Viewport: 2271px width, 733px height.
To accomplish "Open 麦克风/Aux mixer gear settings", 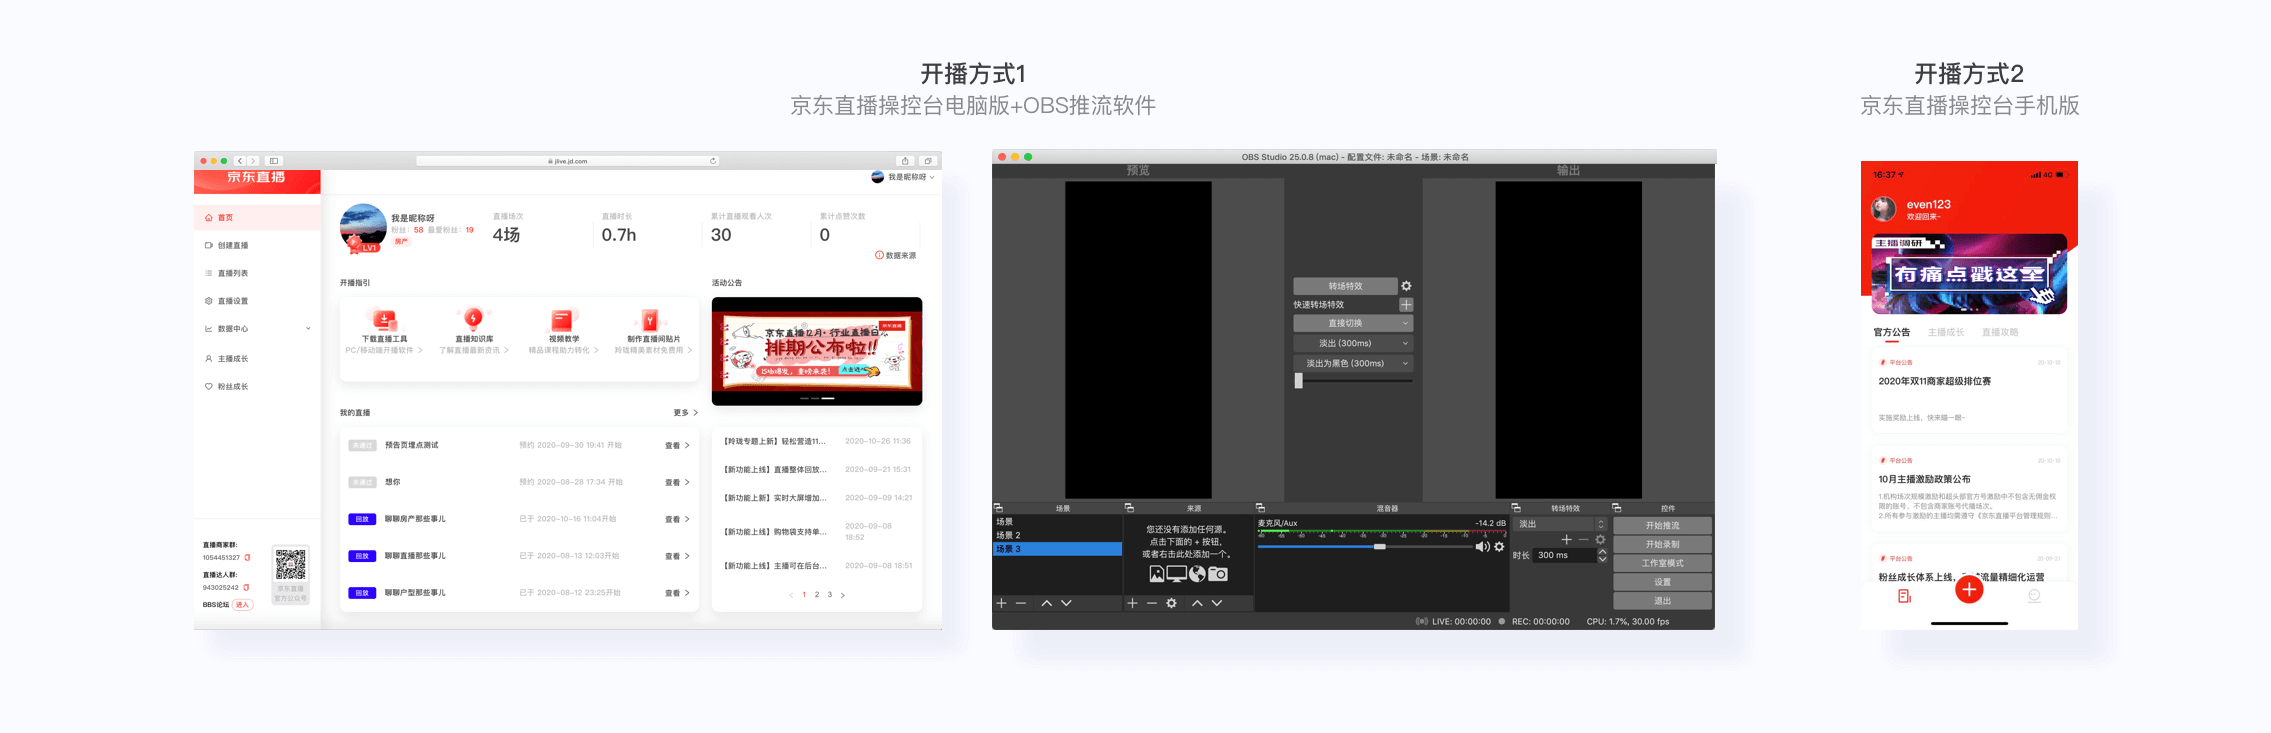I will [x=1499, y=547].
